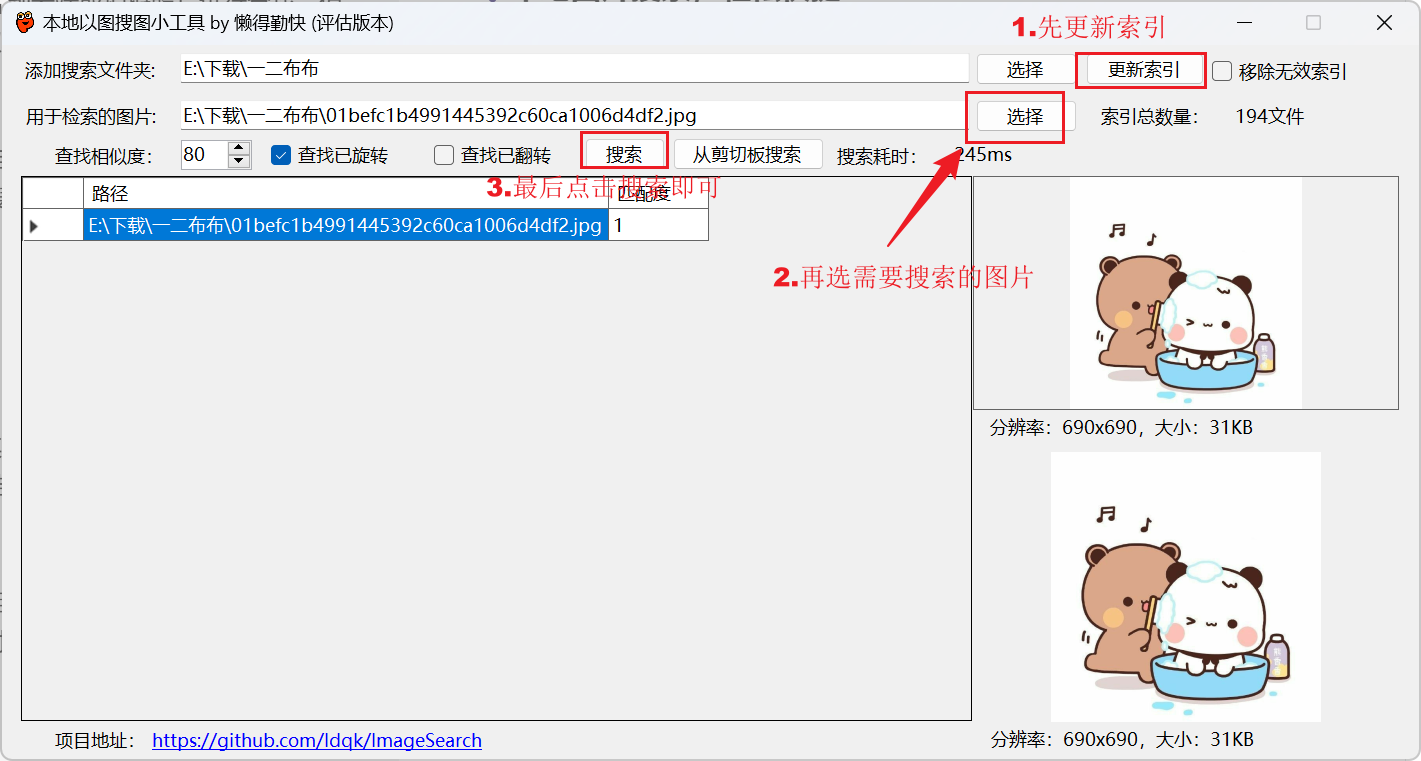Click the 194文件 index count text
Image resolution: width=1421 pixels, height=761 pixels.
1270,117
